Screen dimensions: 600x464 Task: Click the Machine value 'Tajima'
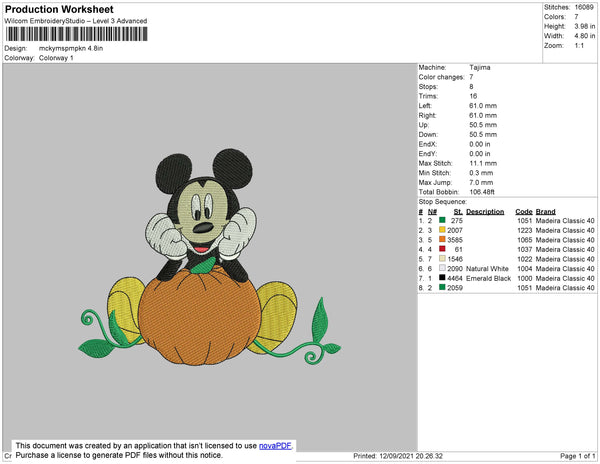coord(480,67)
